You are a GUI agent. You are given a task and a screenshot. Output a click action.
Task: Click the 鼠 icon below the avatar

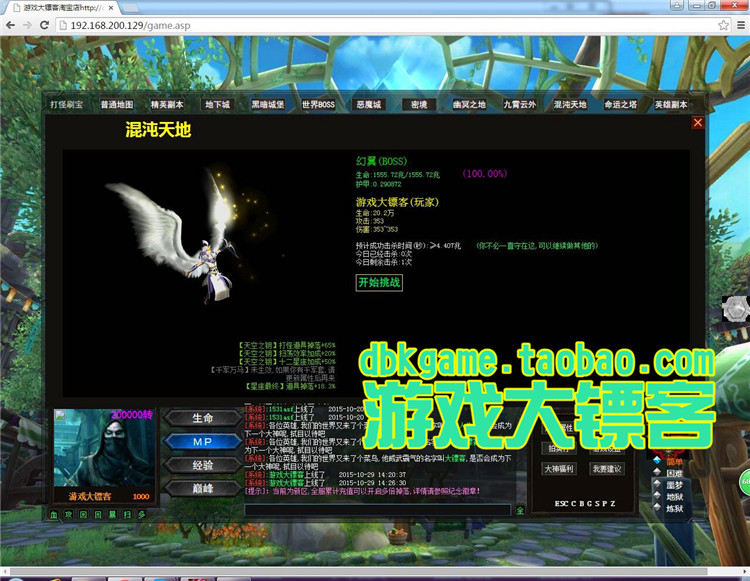[x=112, y=515]
